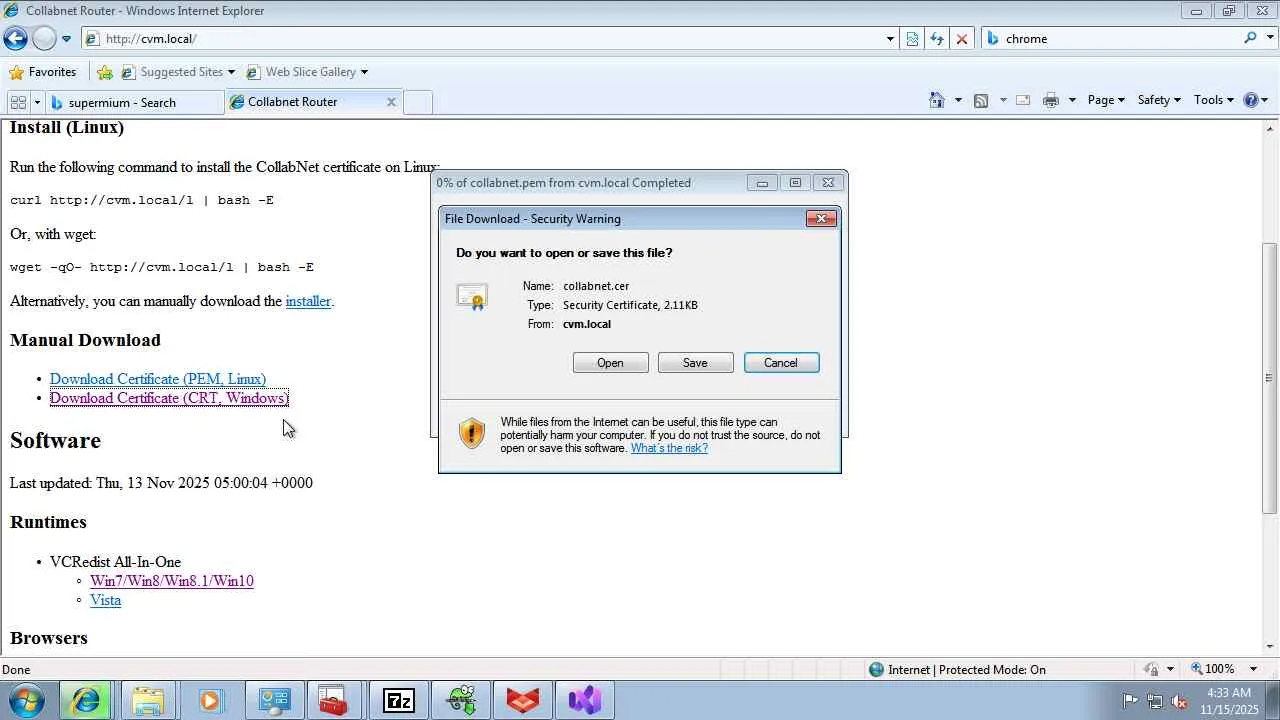Viewport: 1280px width, 720px height.
Task: Open the Tools menu
Action: (x=1214, y=100)
